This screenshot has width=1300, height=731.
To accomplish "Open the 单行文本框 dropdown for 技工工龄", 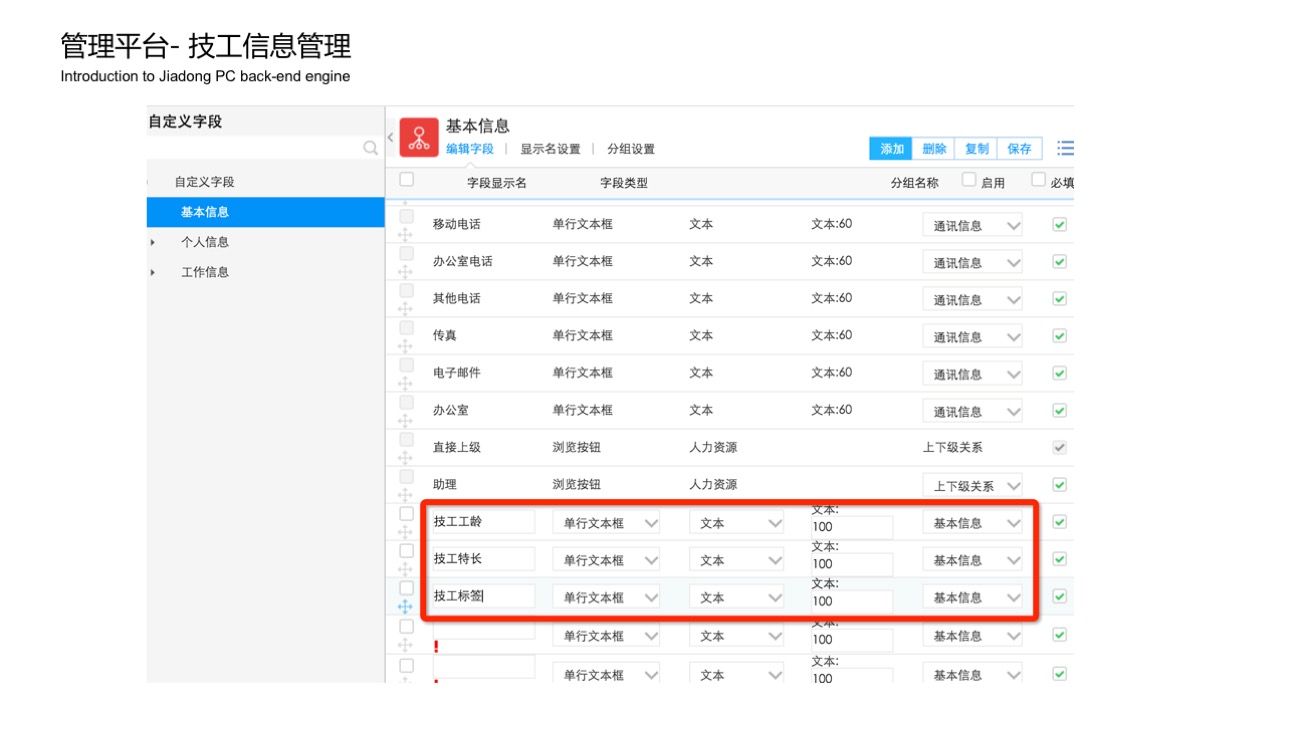I will point(606,523).
